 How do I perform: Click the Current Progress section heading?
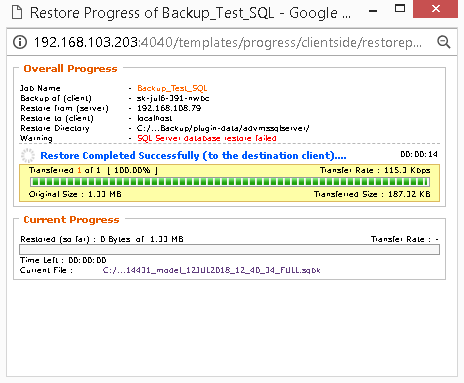(71, 220)
